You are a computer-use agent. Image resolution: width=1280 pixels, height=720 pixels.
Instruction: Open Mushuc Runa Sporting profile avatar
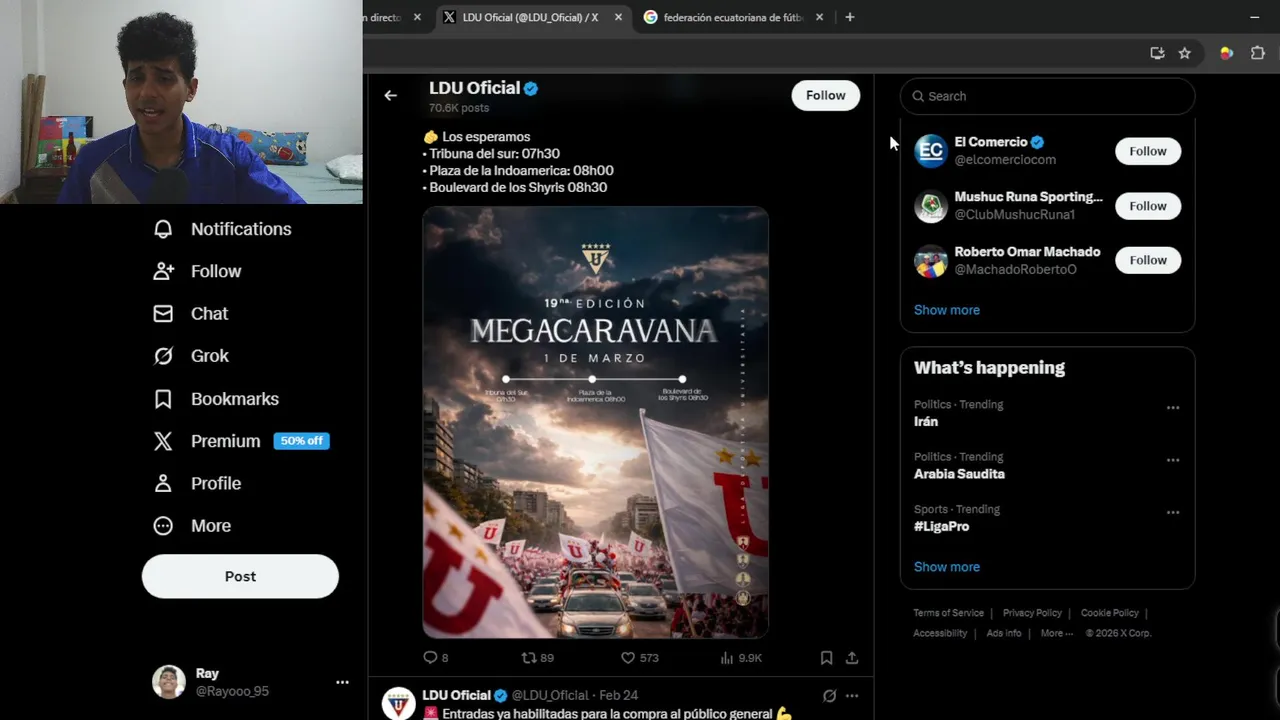click(x=931, y=206)
